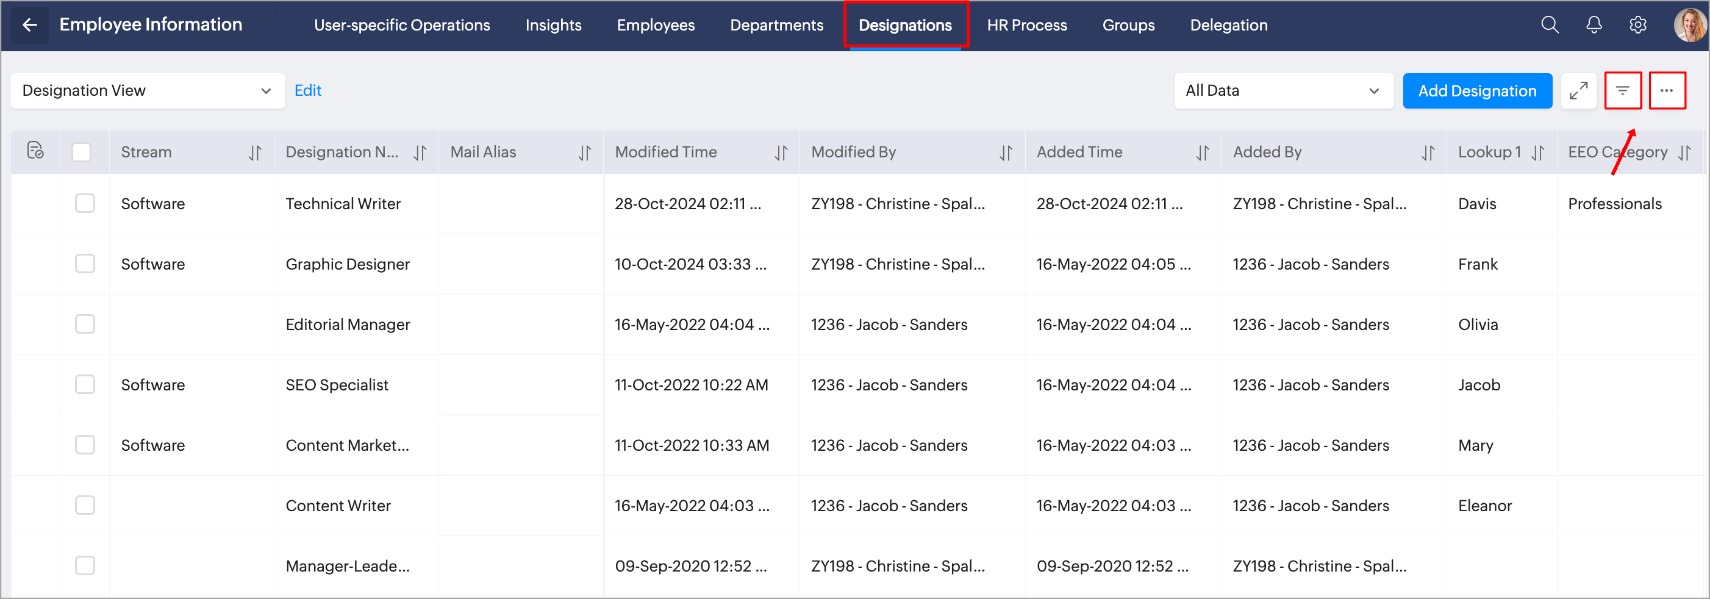Expand the Designation View dropdown

point(147,91)
